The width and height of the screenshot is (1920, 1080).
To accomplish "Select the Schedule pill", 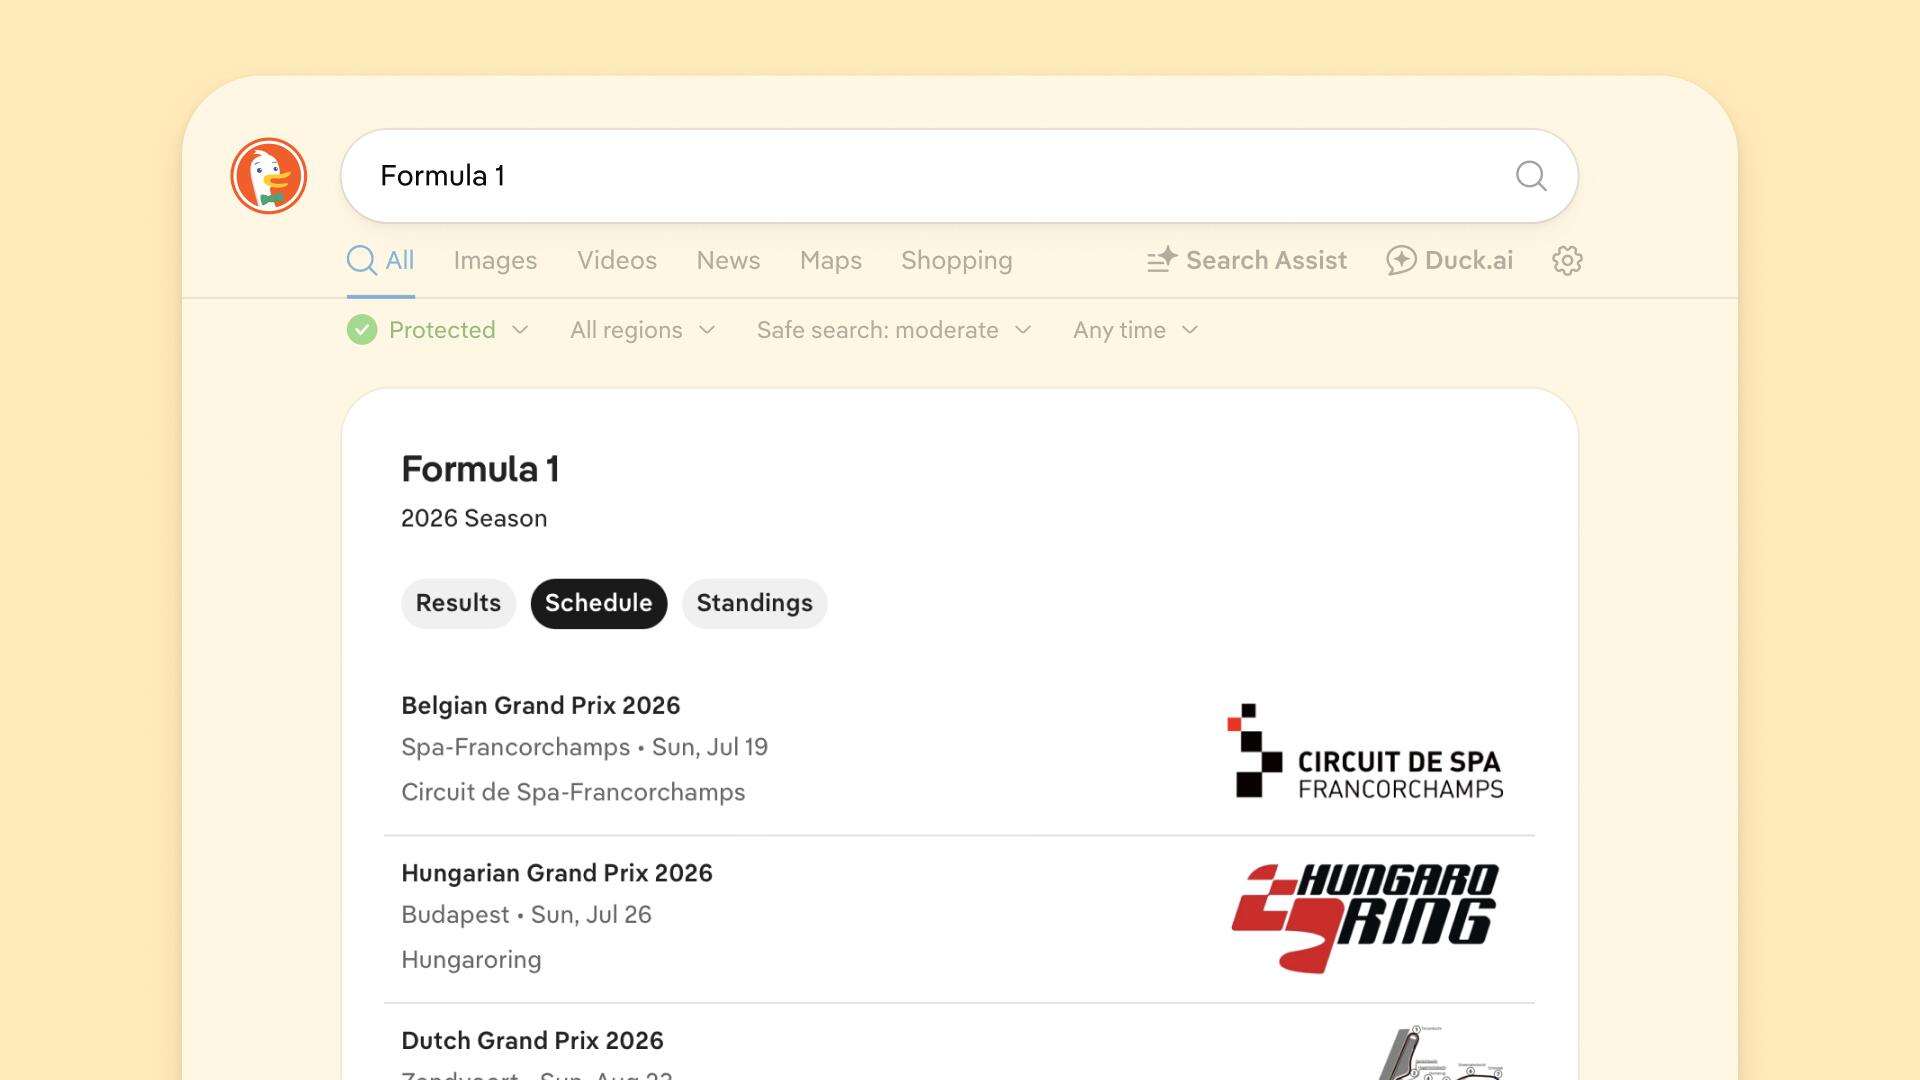I will pos(599,603).
